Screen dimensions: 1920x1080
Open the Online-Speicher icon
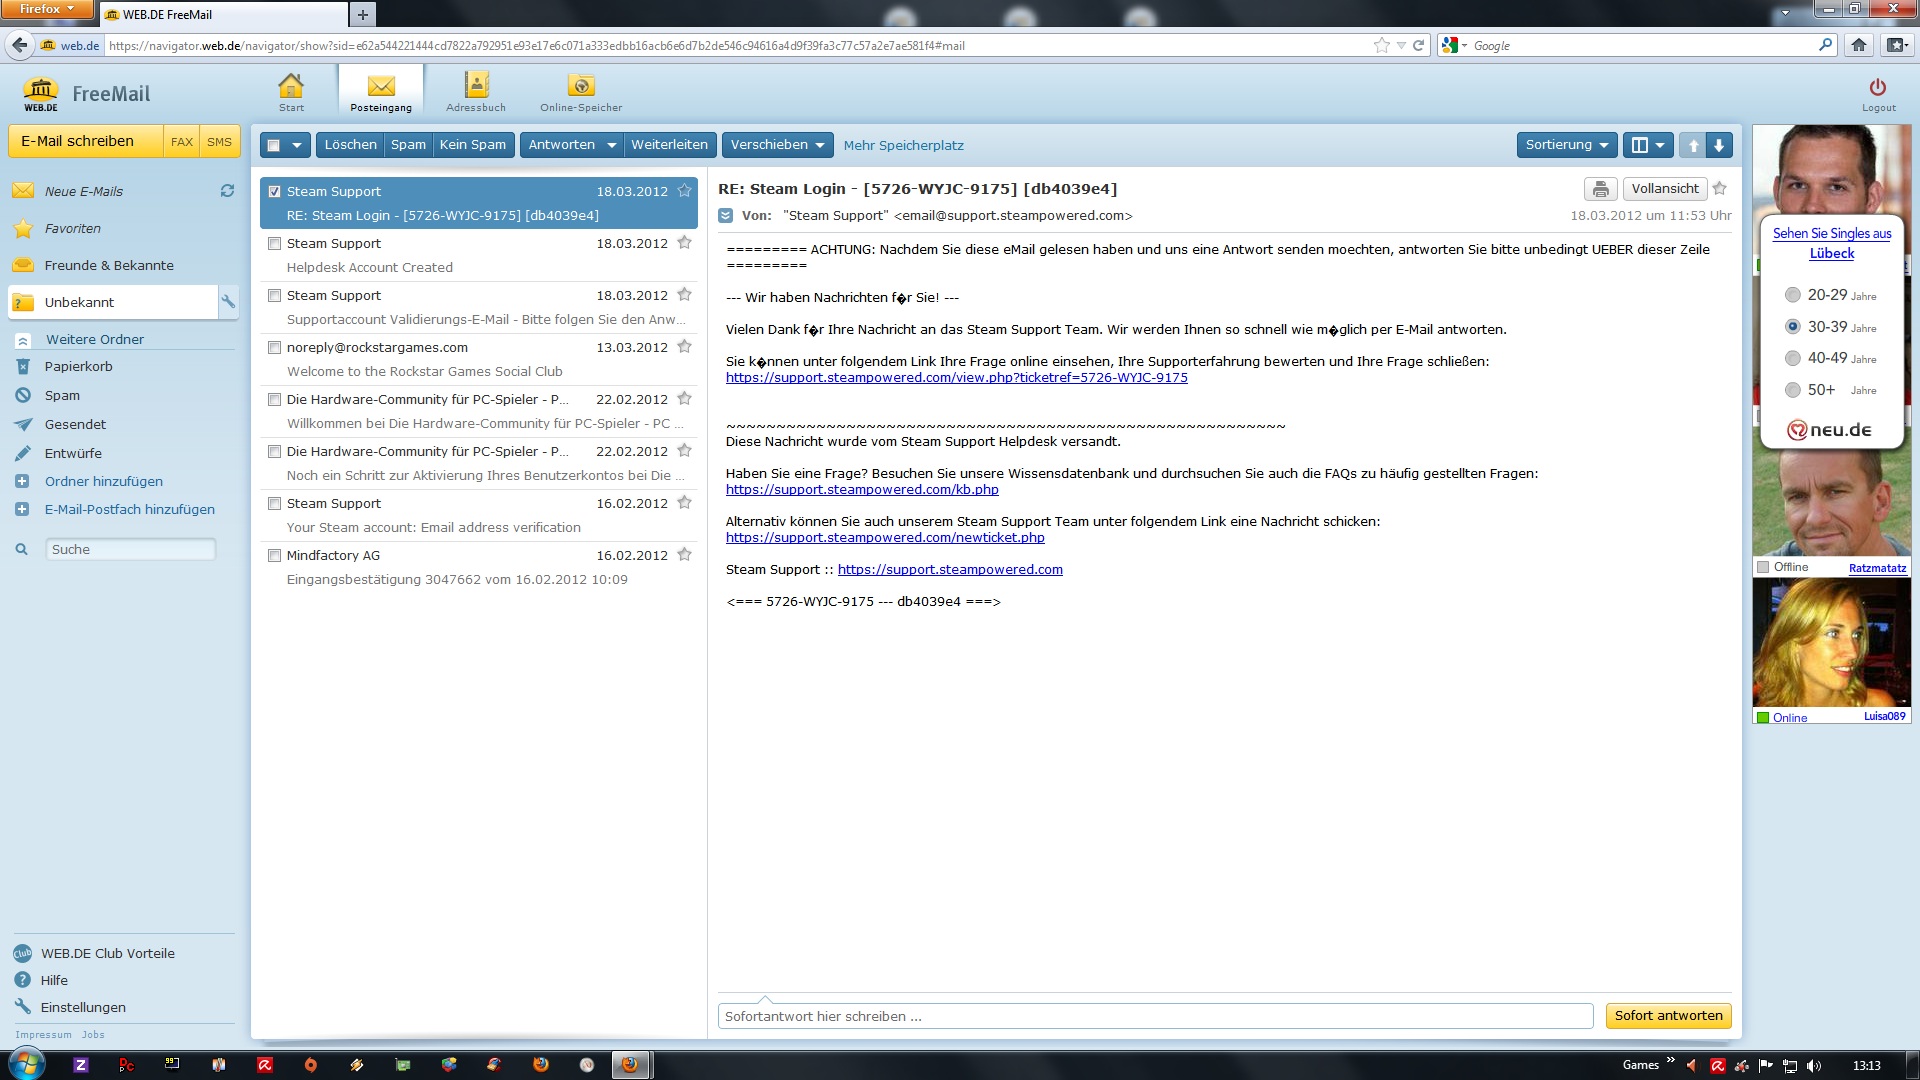581,92
